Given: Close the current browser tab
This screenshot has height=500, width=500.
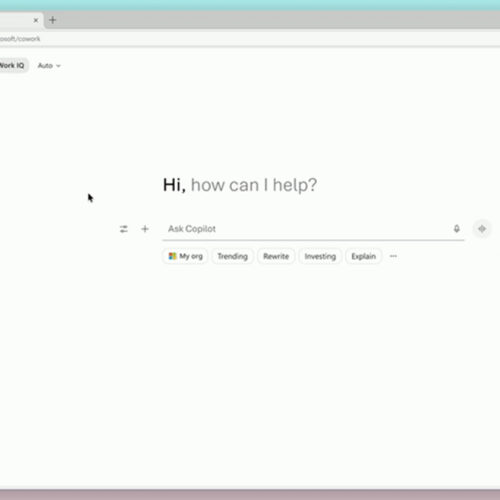Looking at the screenshot, I should pyautogui.click(x=36, y=20).
